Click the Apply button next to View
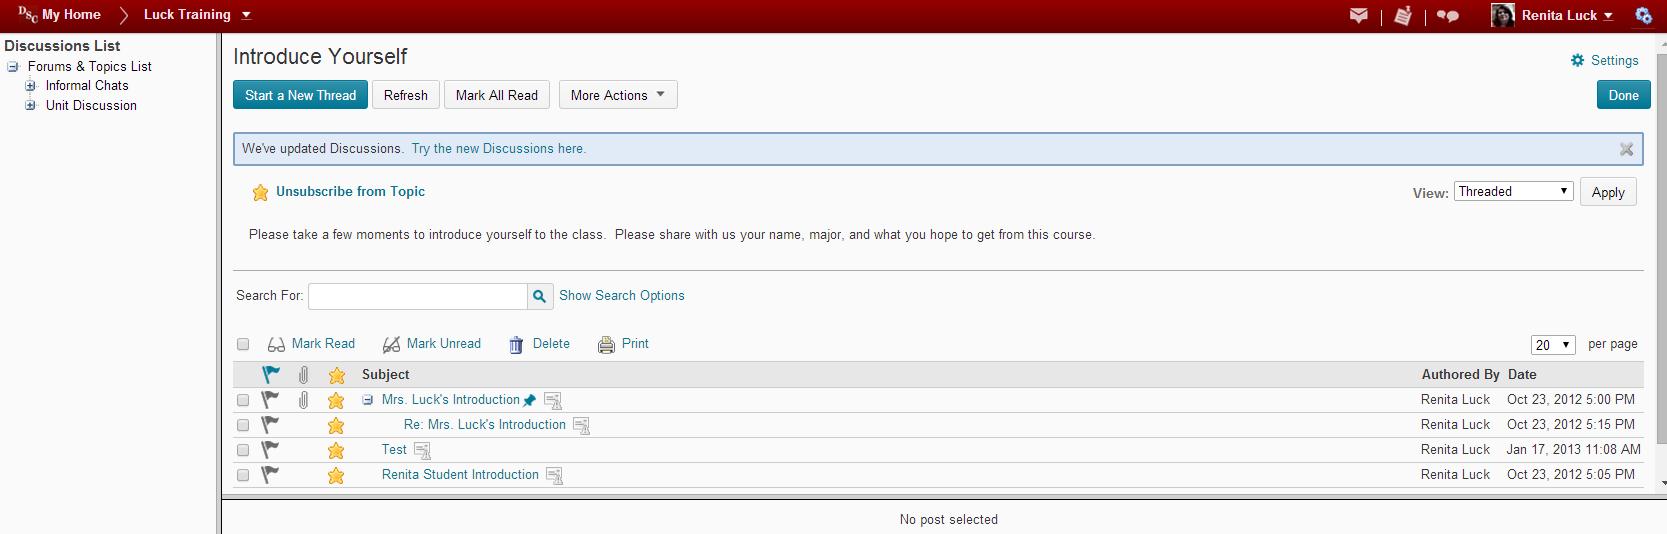This screenshot has height=534, width=1667. tap(1608, 192)
